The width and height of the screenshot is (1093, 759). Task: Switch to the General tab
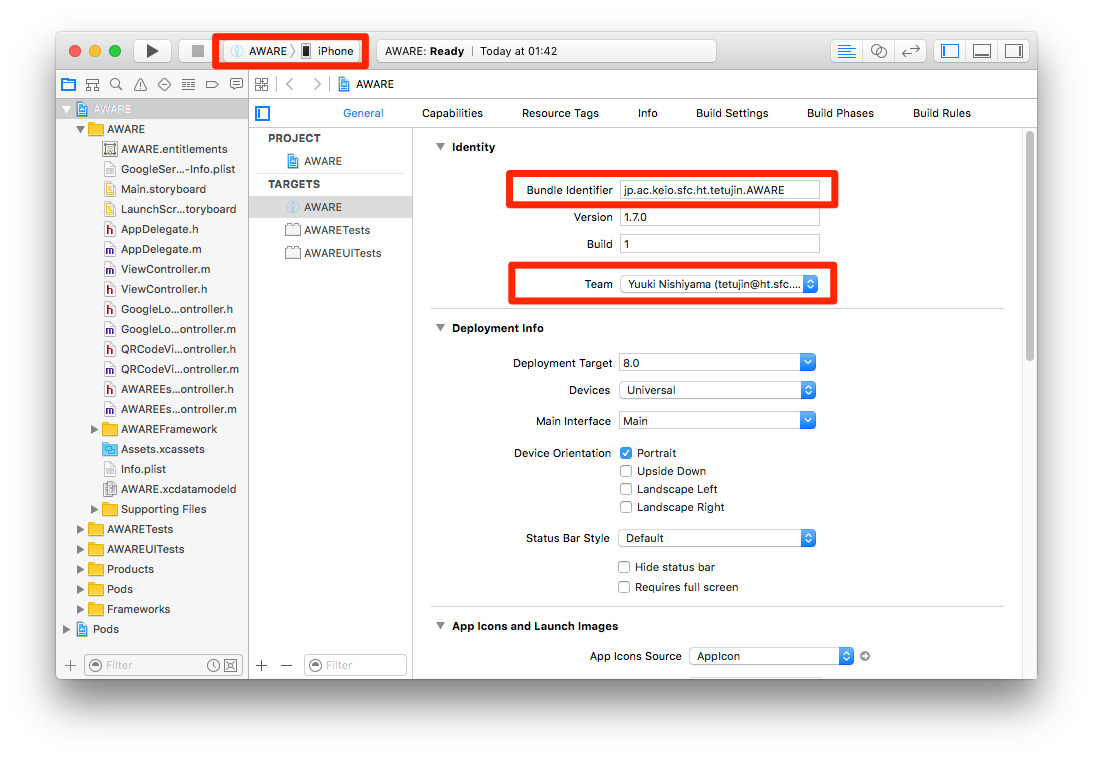pos(363,113)
